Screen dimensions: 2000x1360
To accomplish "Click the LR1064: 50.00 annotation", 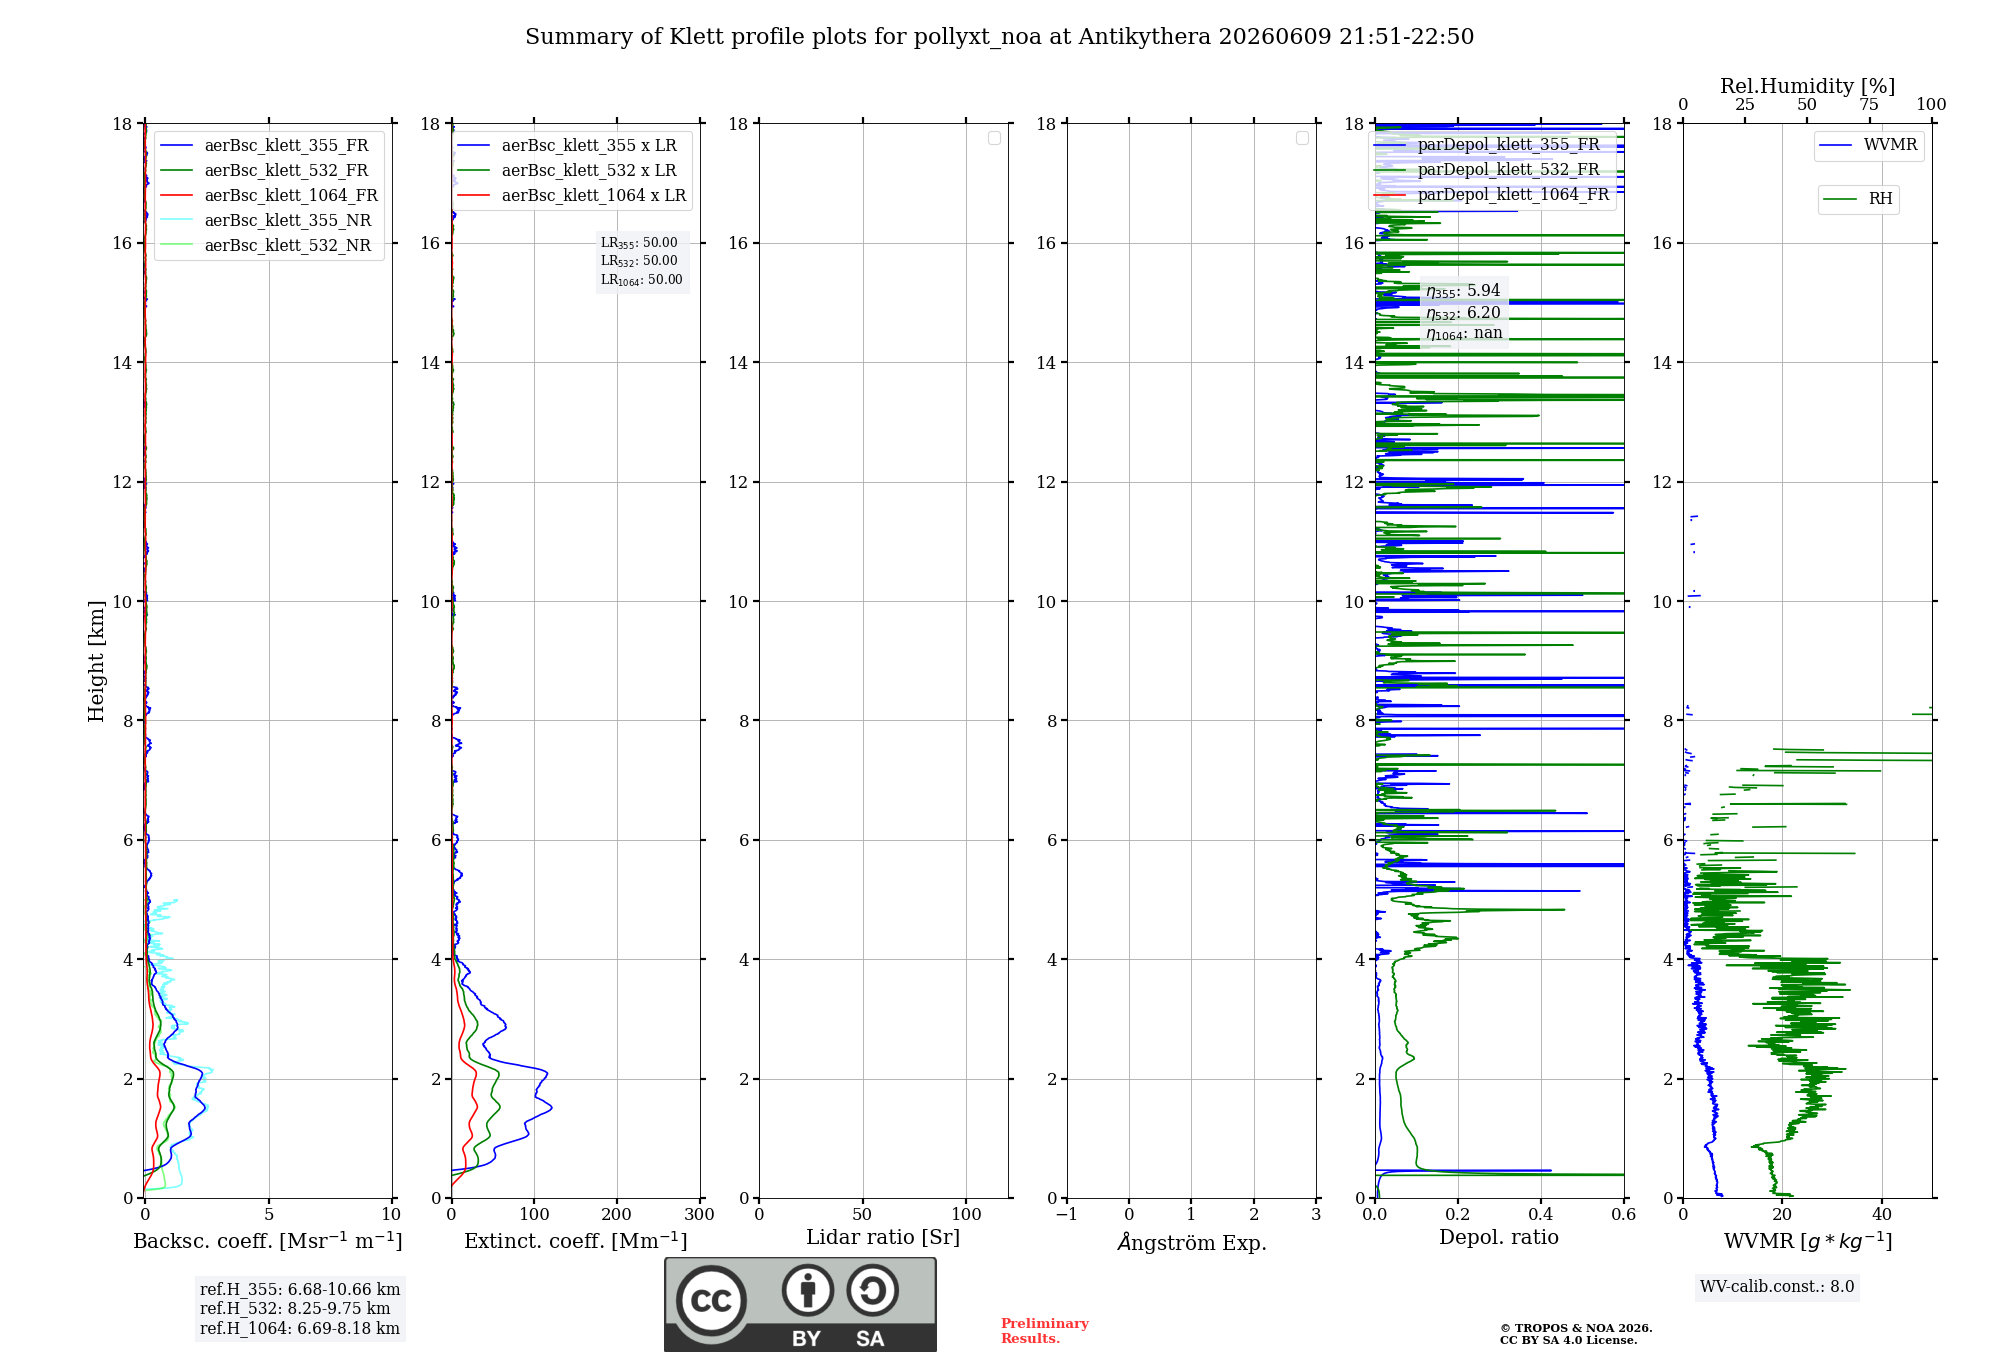I will (x=641, y=280).
